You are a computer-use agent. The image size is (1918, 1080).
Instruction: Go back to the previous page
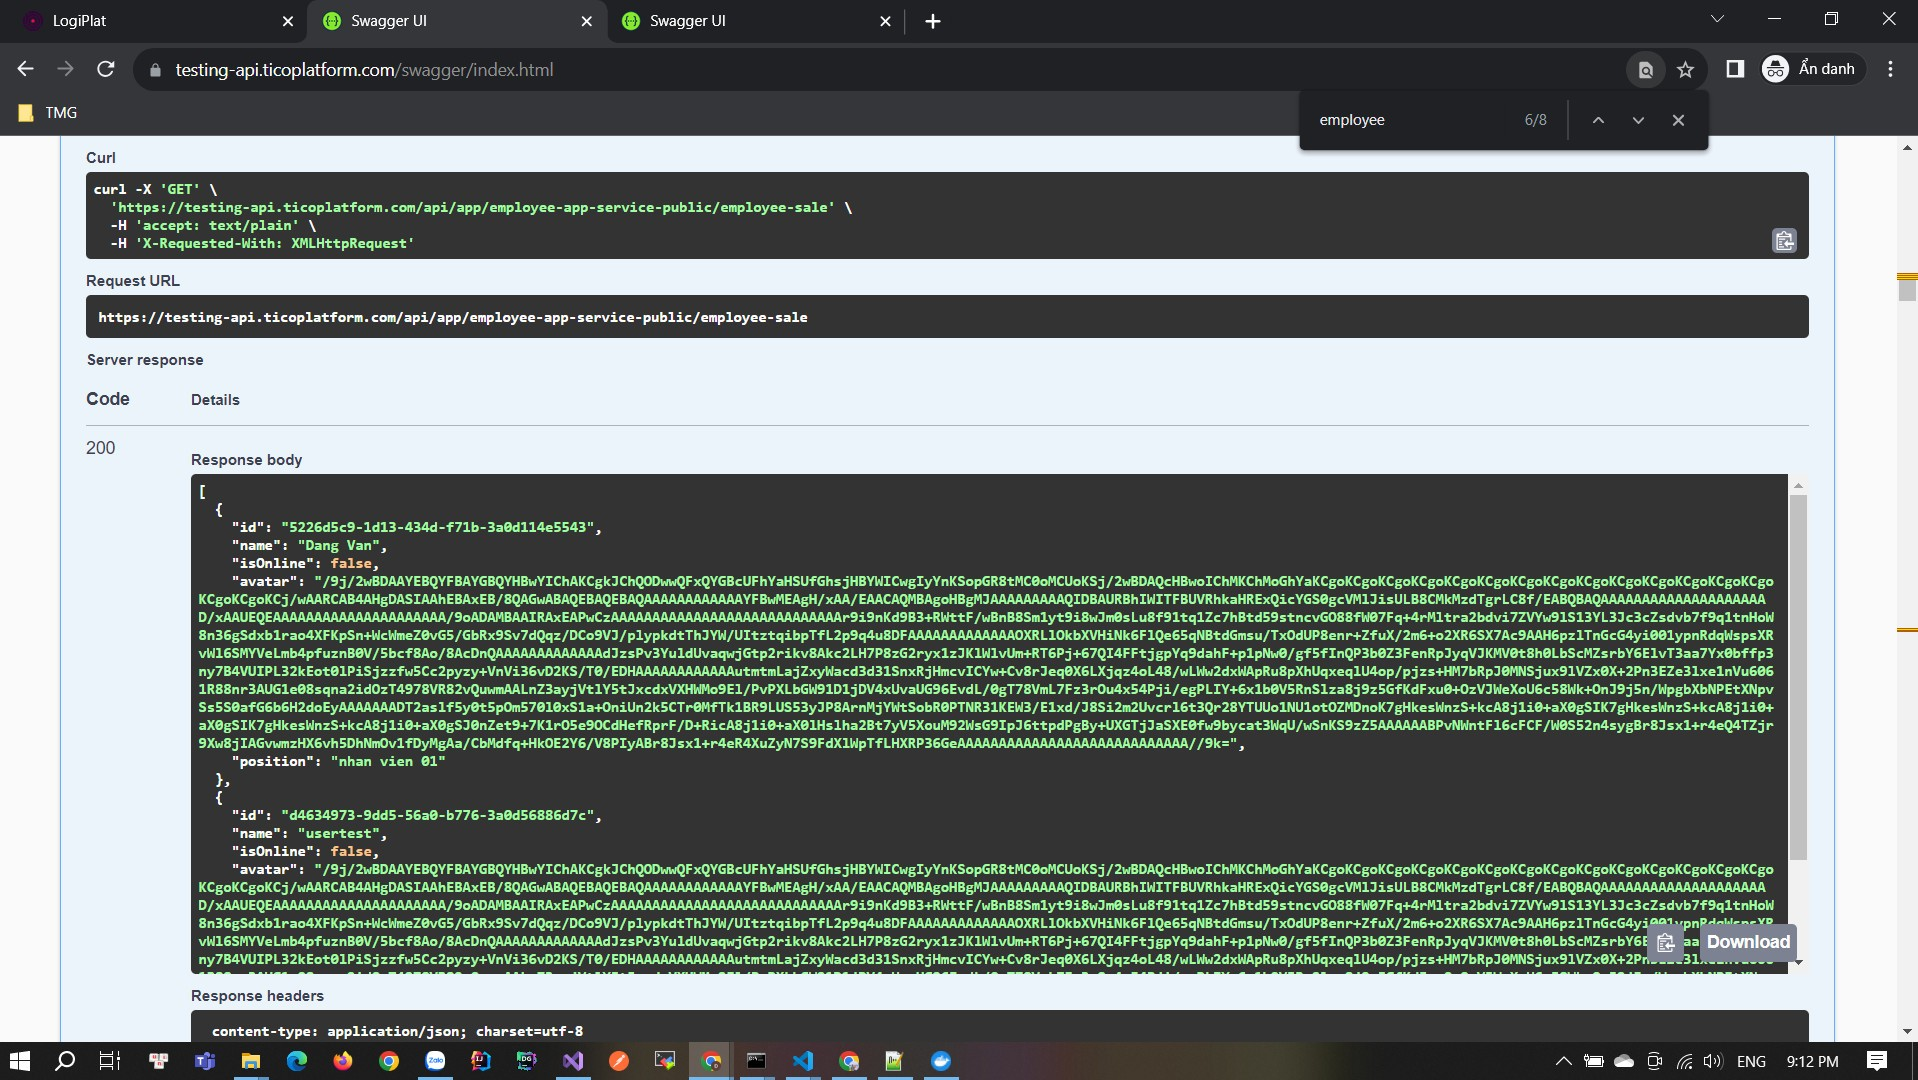click(26, 70)
